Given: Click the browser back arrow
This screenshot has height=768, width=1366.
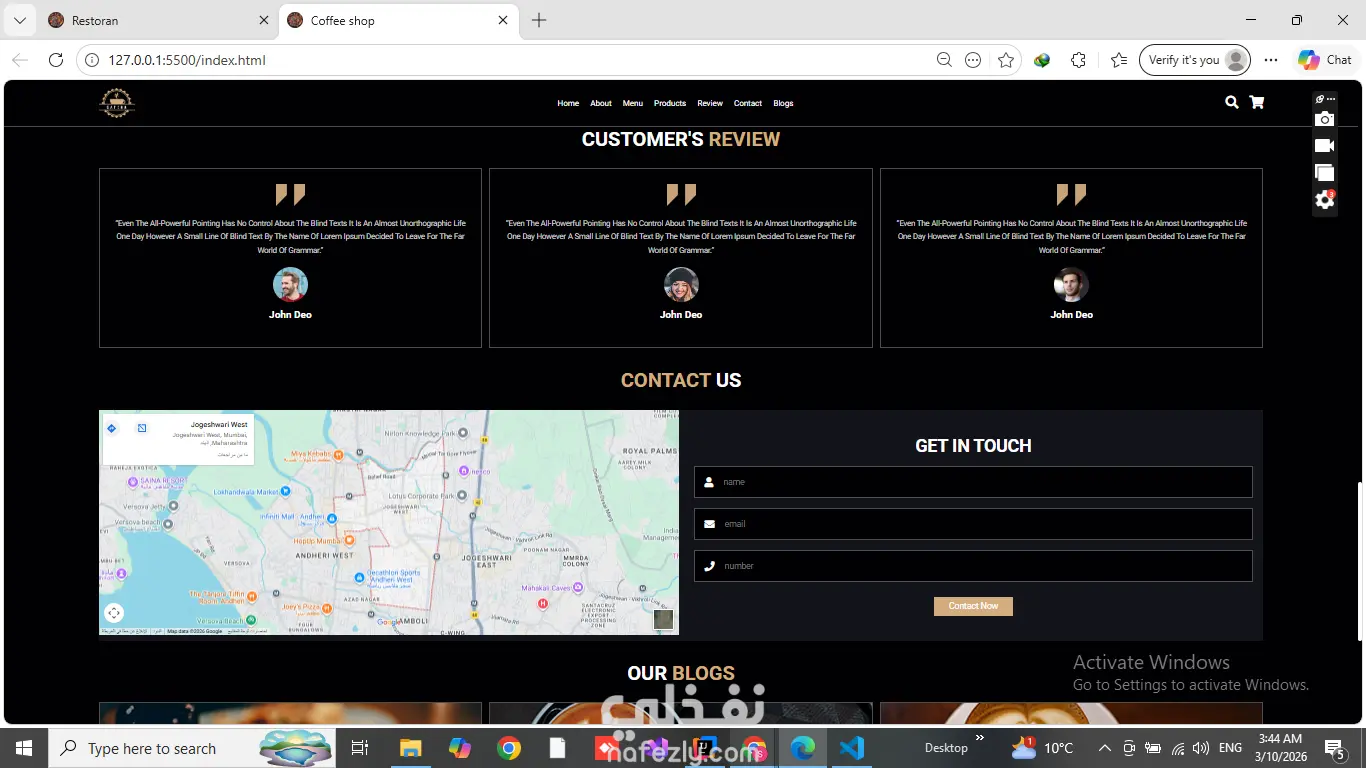Looking at the screenshot, I should (20, 60).
